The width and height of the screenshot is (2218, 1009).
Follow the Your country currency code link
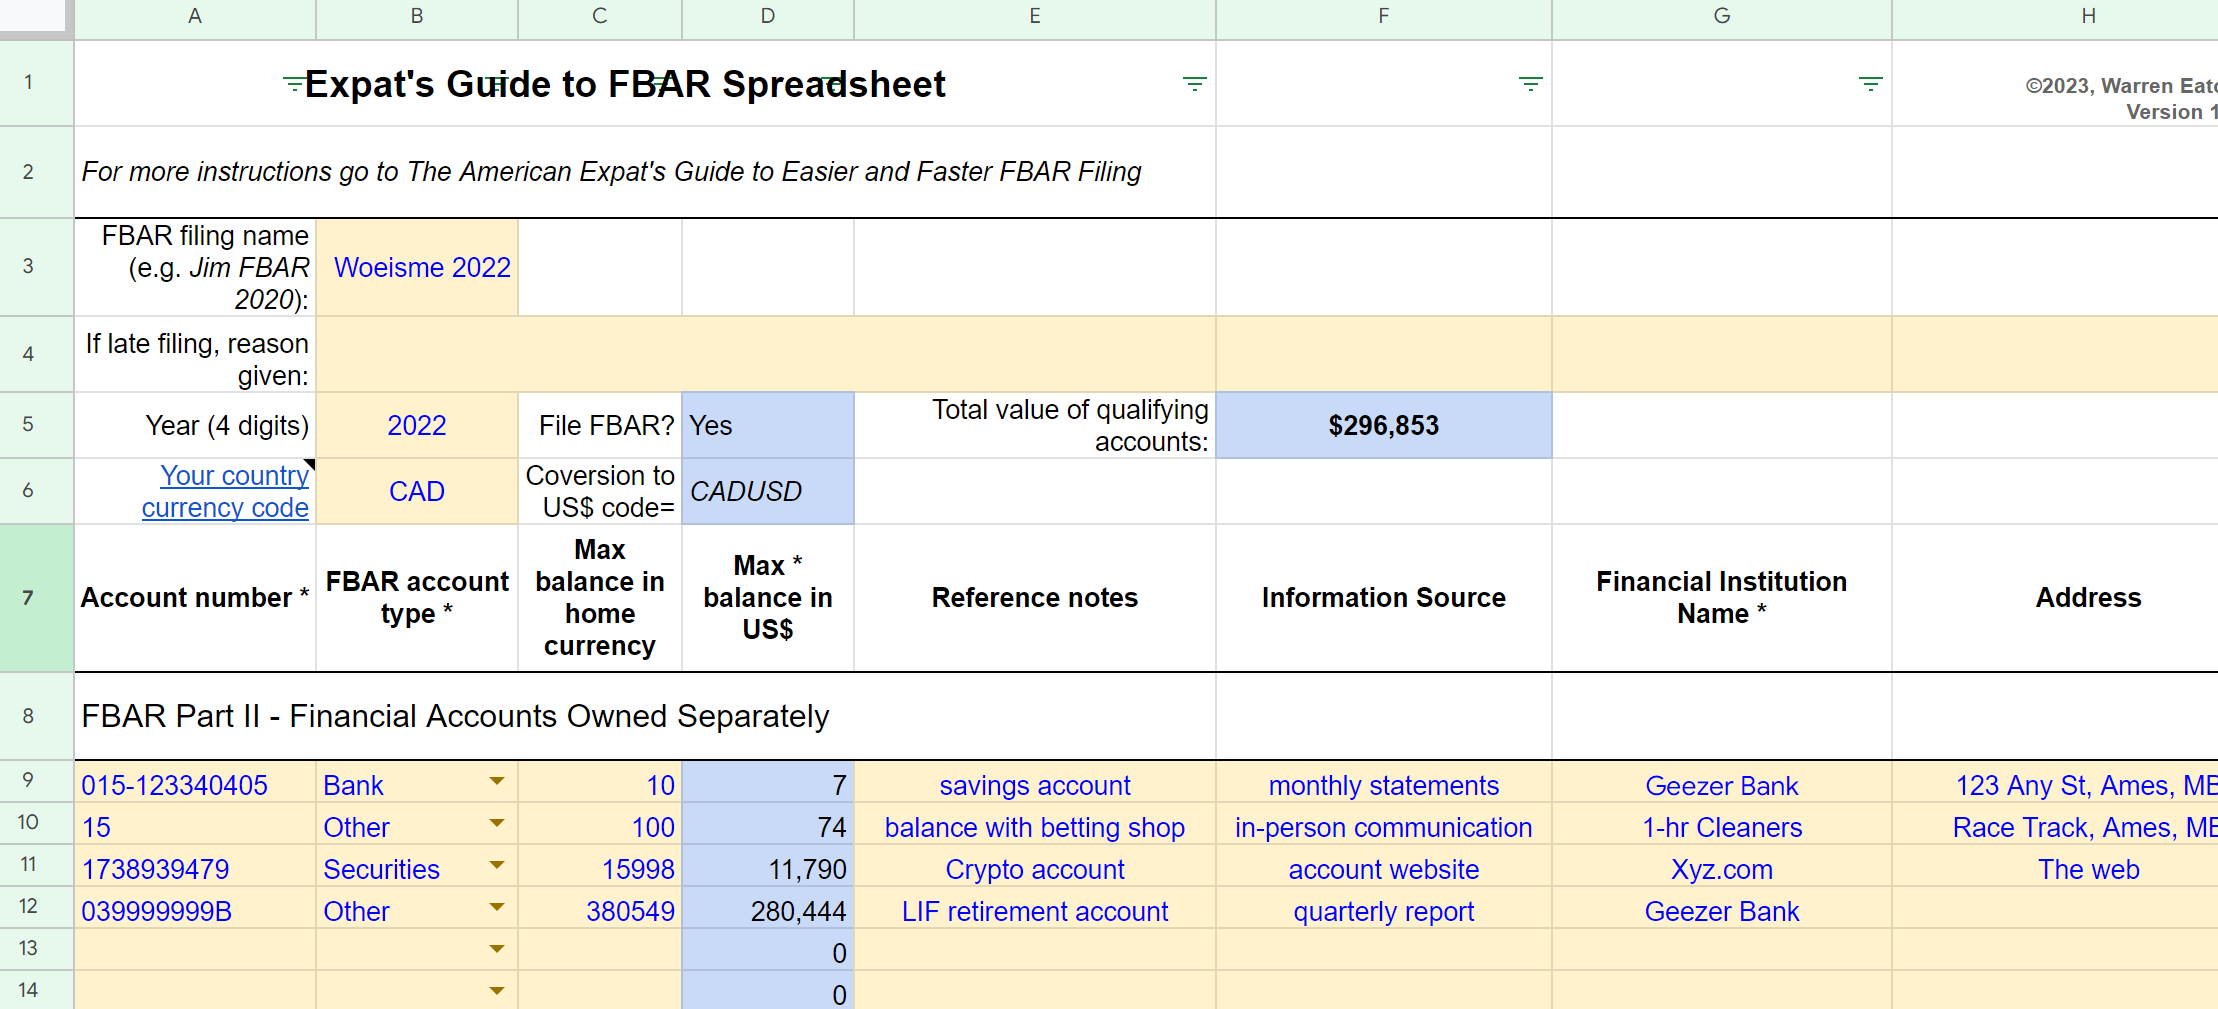[226, 491]
